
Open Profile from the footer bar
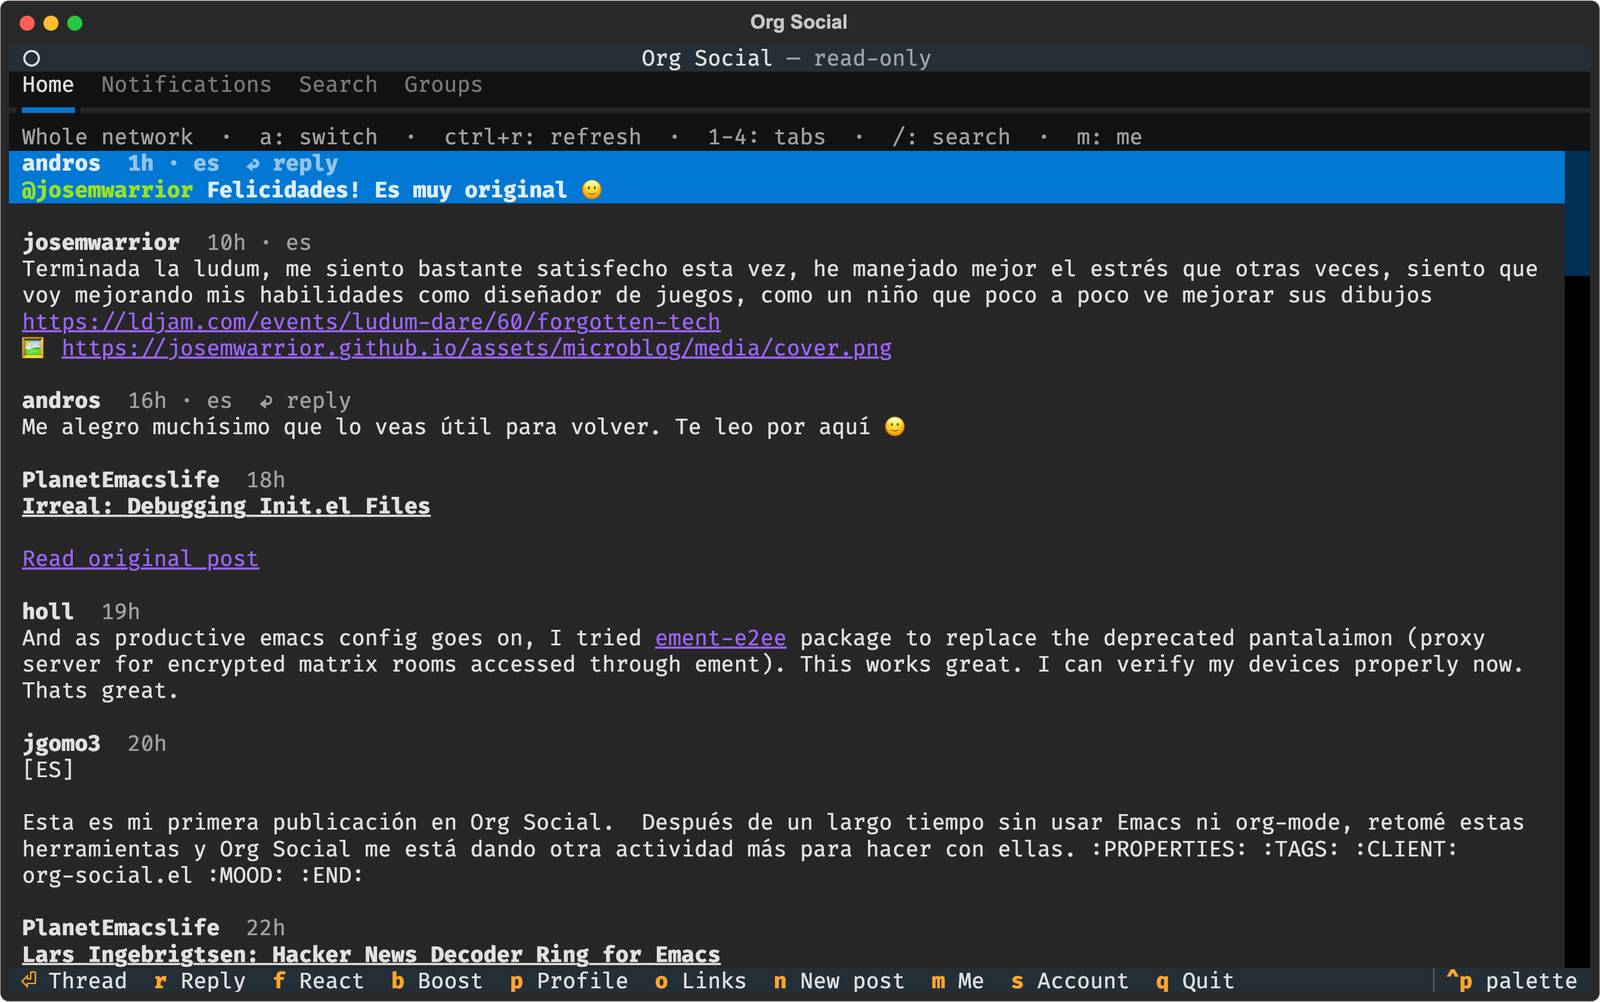point(582,981)
